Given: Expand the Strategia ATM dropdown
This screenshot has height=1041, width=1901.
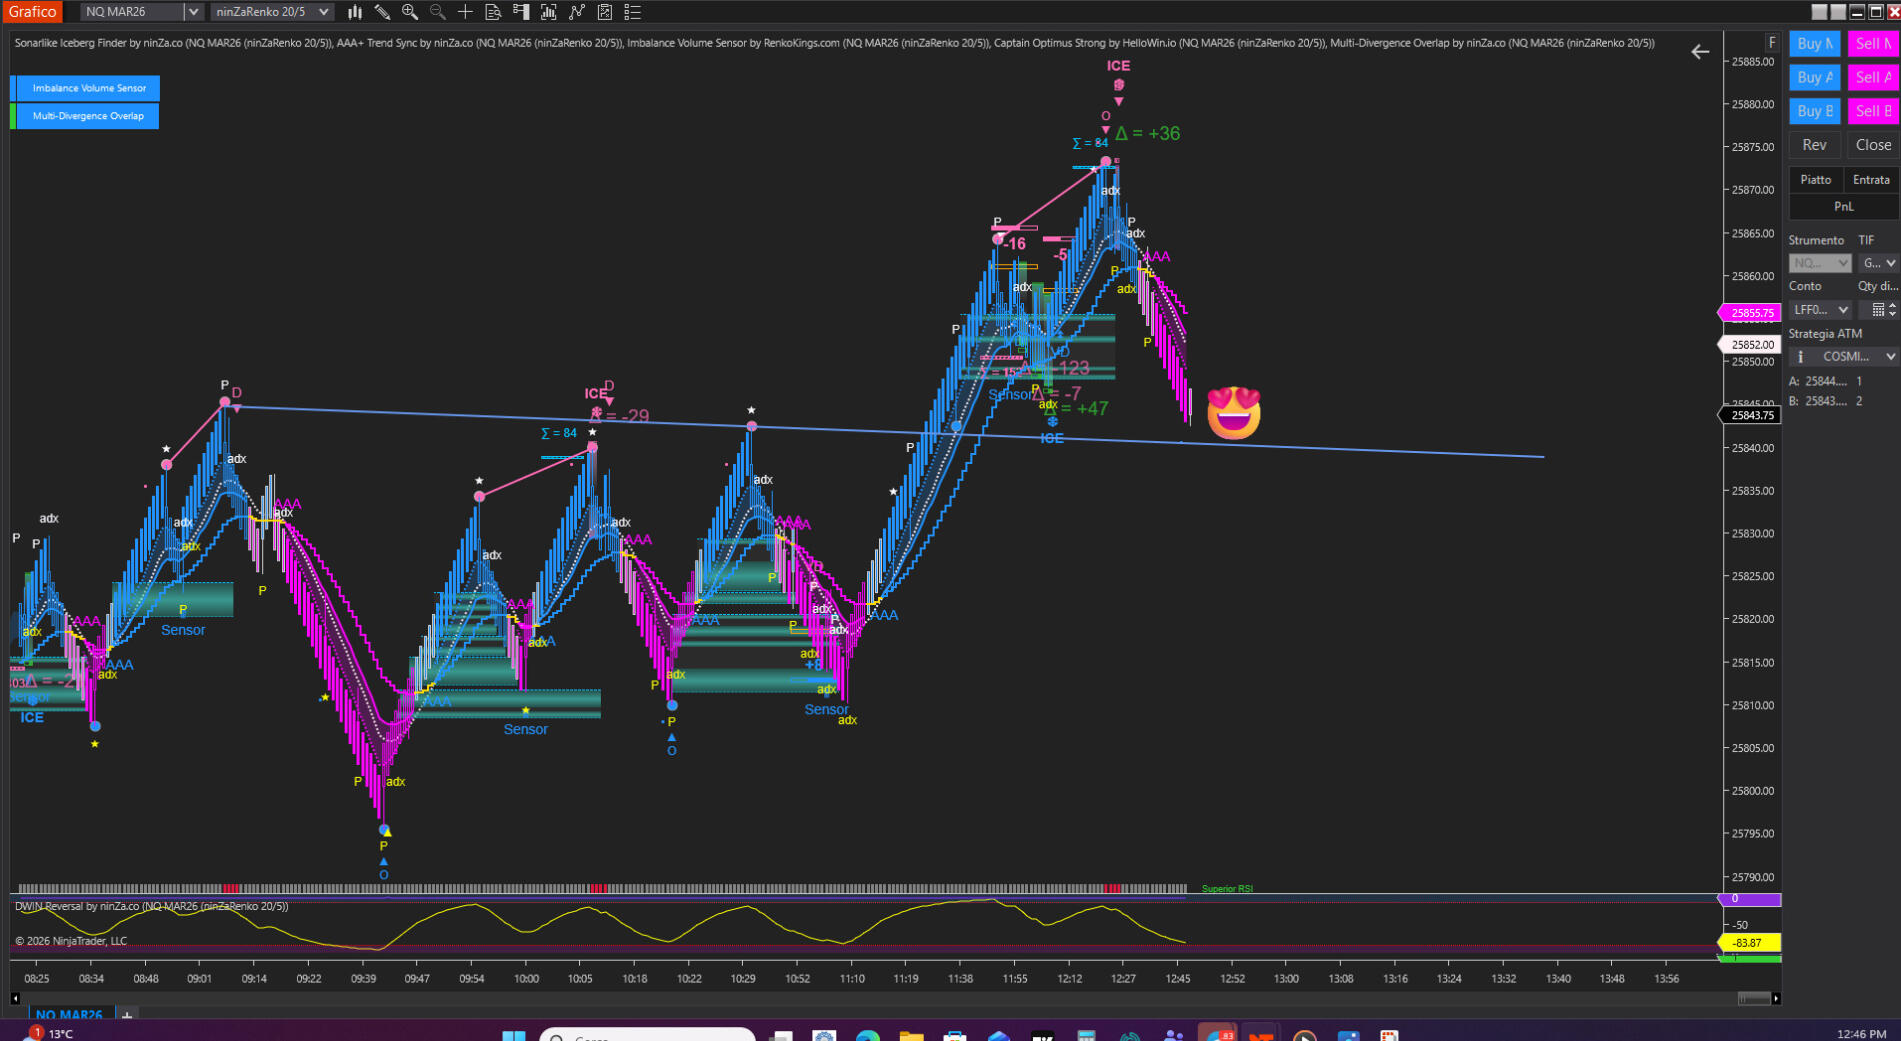Looking at the screenshot, I should tap(1889, 357).
